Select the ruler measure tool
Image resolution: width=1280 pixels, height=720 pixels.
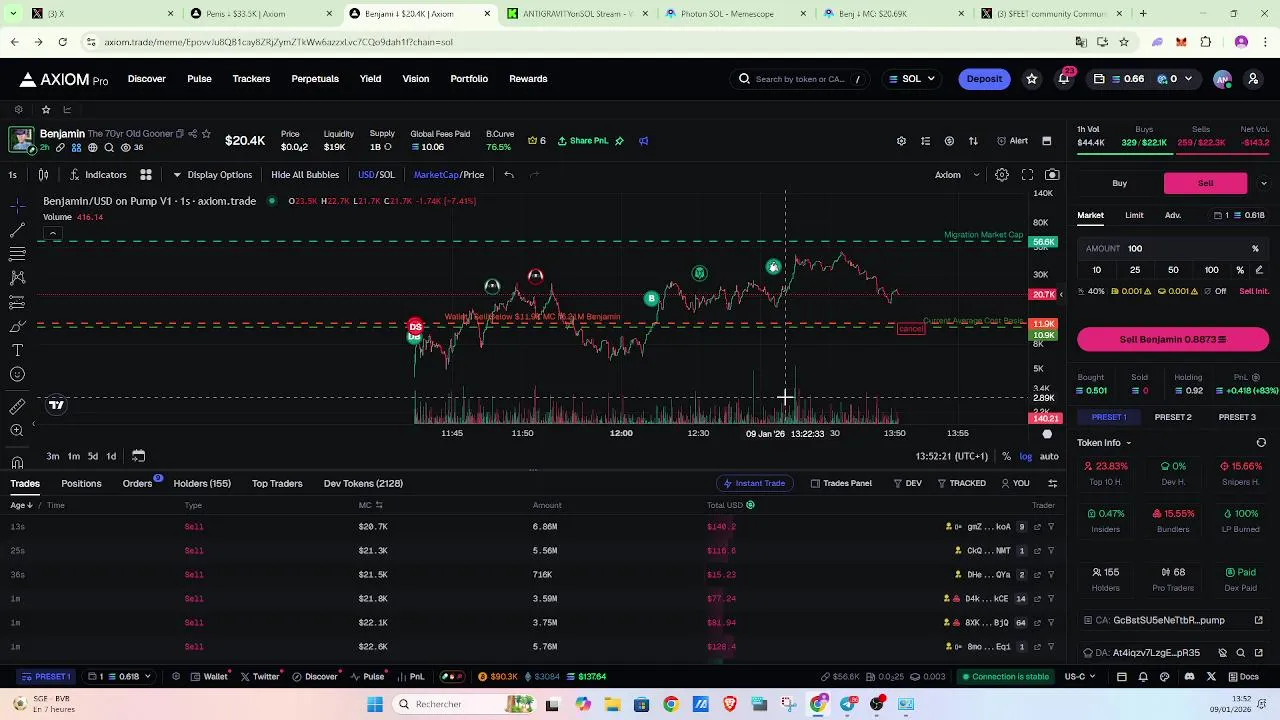(17, 406)
